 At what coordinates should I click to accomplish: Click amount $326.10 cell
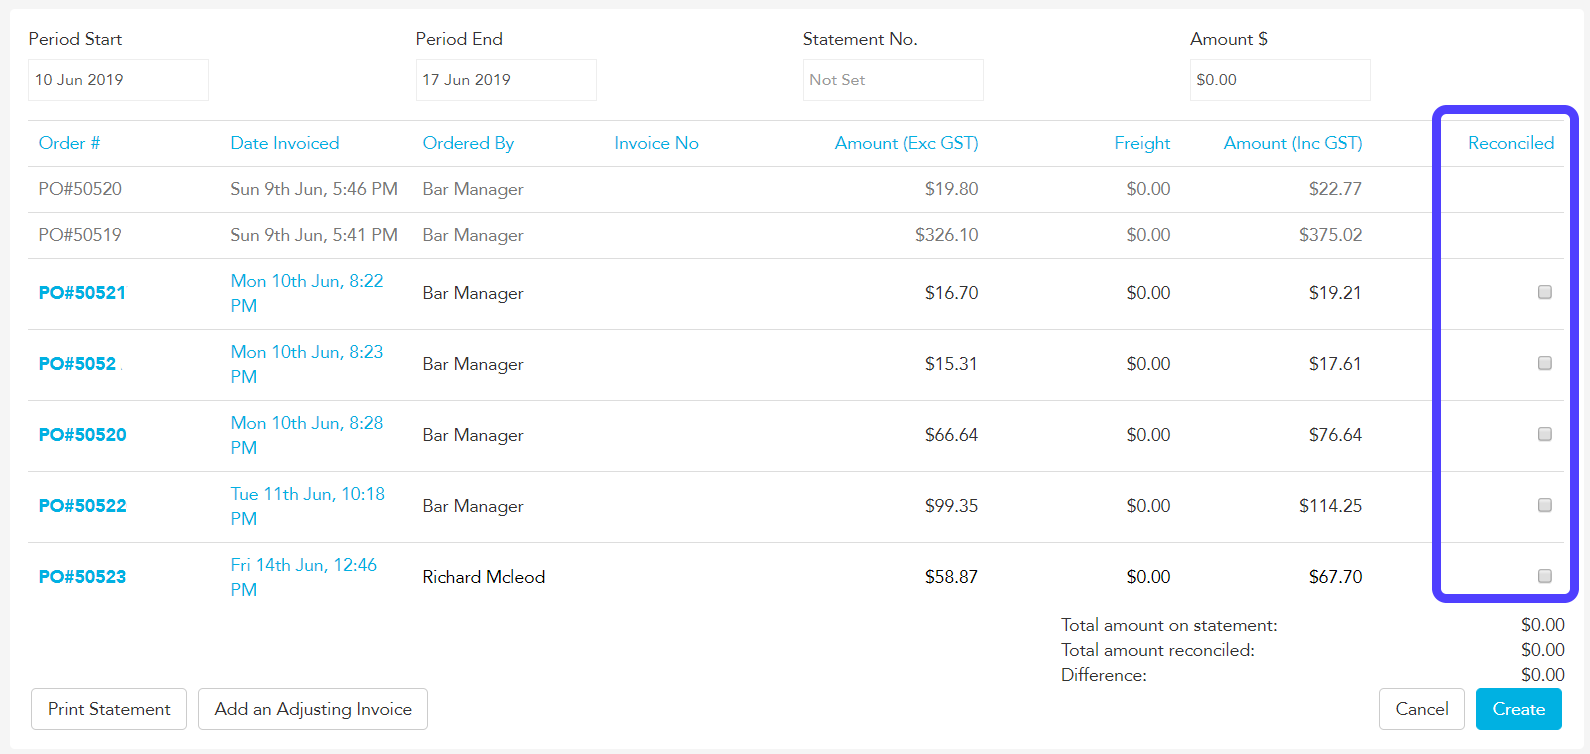point(946,235)
